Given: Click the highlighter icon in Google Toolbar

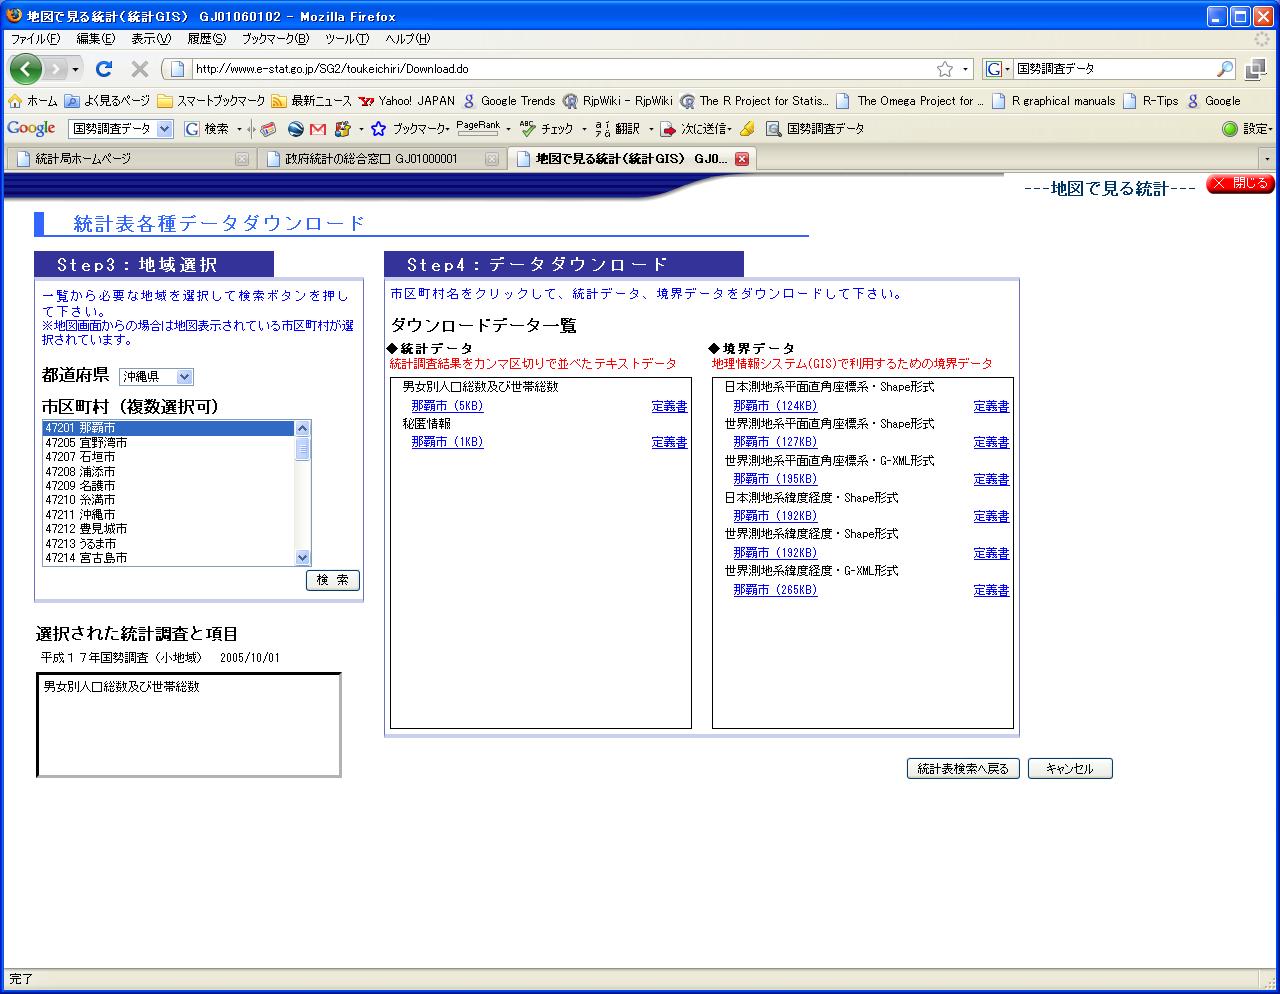Looking at the screenshot, I should point(747,129).
